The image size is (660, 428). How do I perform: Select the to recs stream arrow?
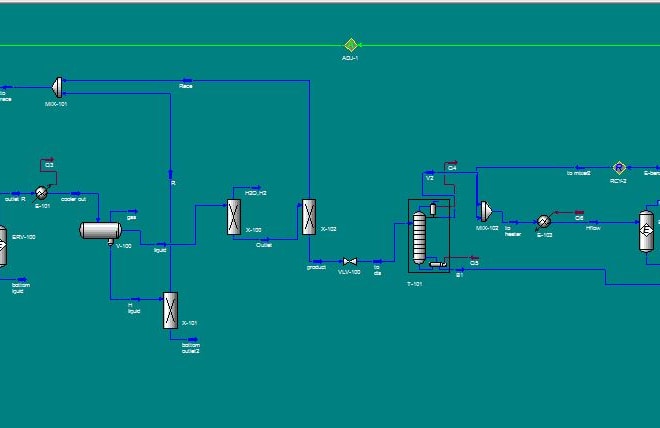click(7, 87)
